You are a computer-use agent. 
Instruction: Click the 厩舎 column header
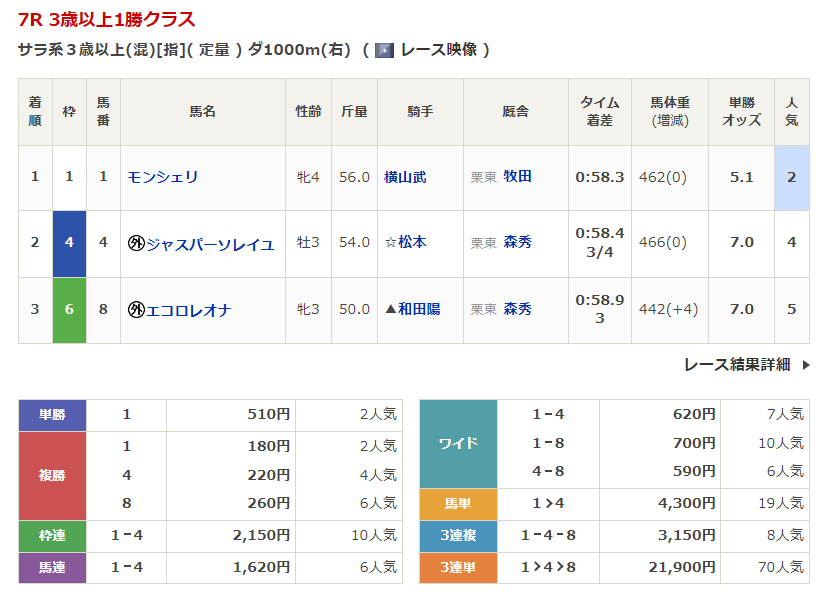(516, 112)
